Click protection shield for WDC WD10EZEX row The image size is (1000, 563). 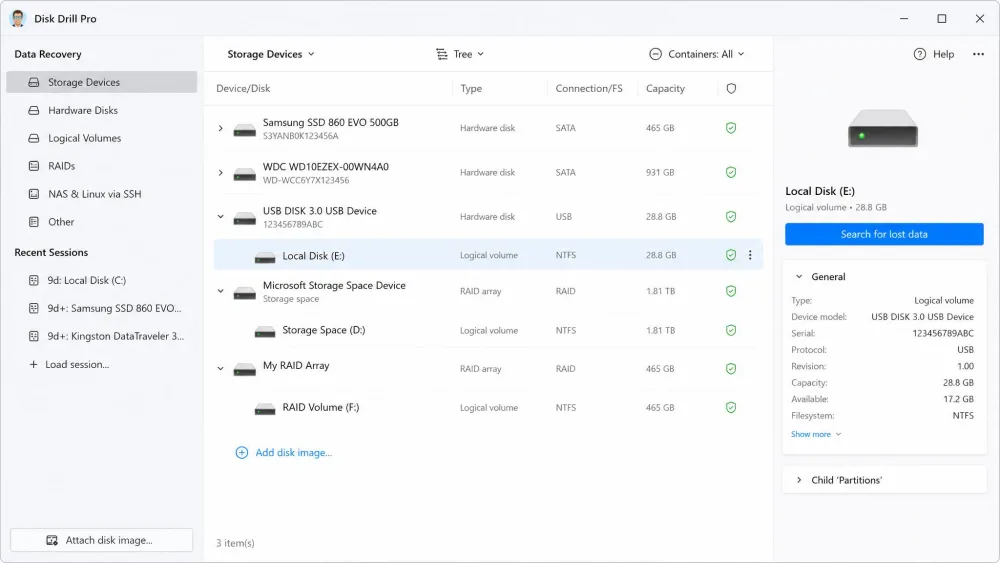(x=731, y=173)
